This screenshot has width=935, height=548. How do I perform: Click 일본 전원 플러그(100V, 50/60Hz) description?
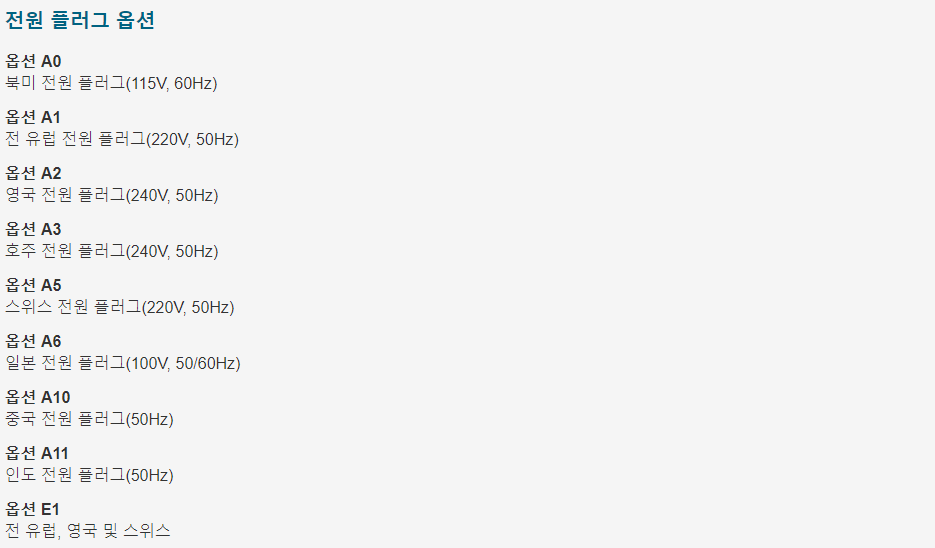(123, 363)
